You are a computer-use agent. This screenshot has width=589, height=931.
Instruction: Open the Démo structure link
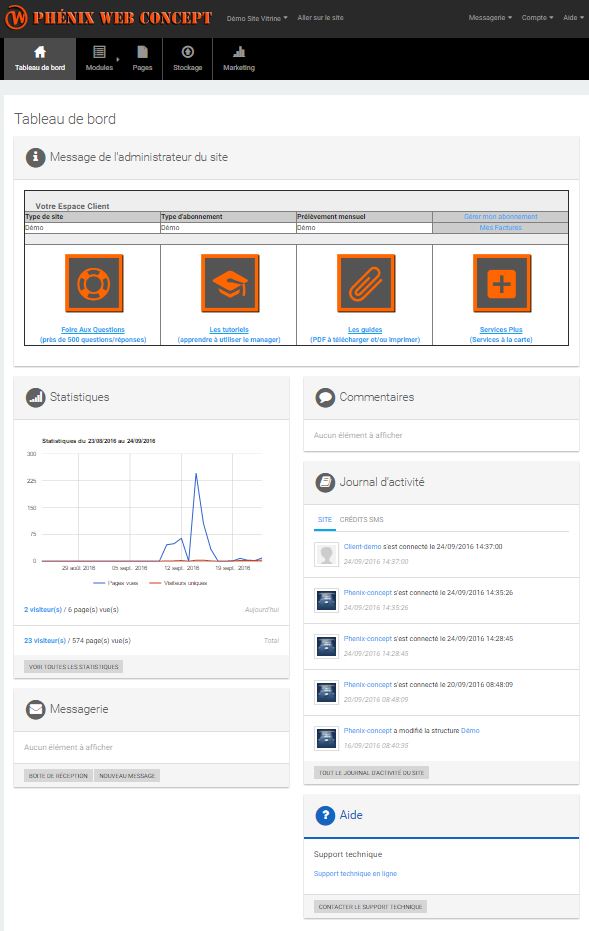tap(470, 730)
